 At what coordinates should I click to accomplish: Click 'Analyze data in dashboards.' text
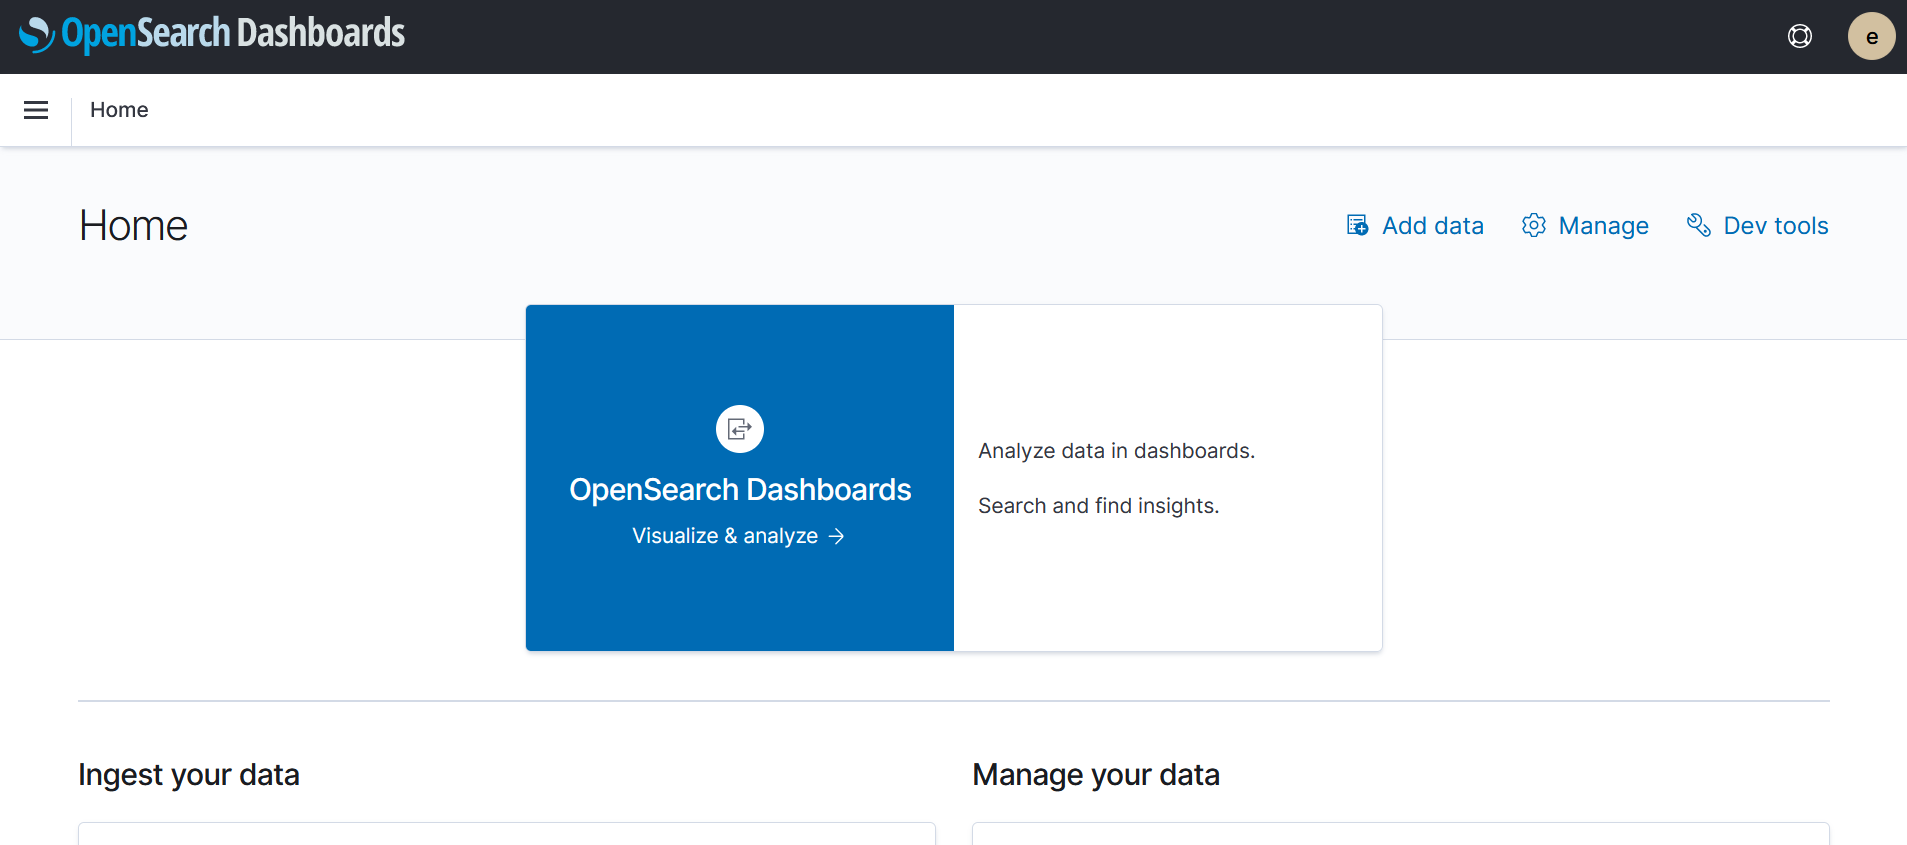click(x=1116, y=451)
